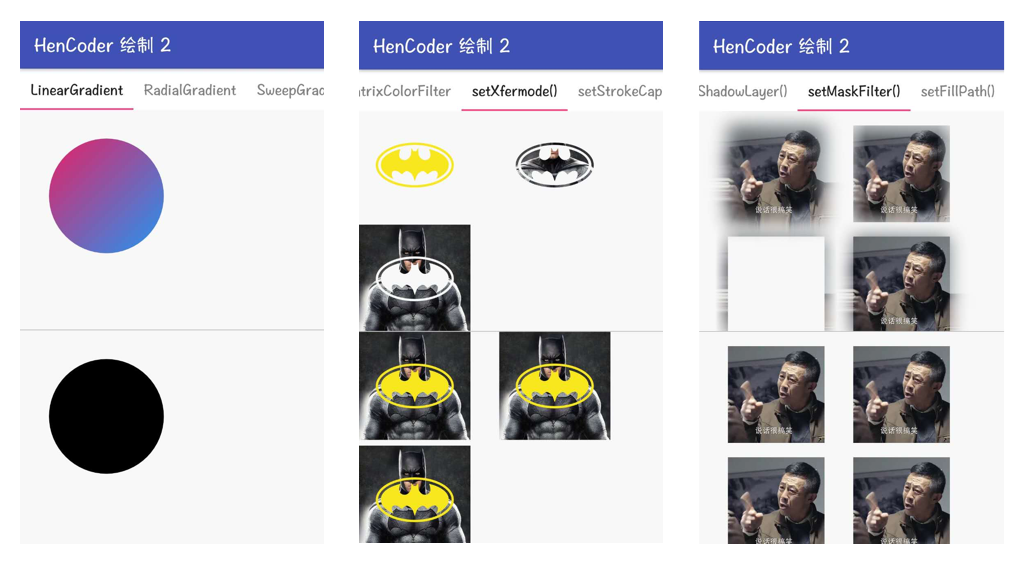Click the blank white square image
This screenshot has width=1026, height=568.
pyautogui.click(x=776, y=283)
